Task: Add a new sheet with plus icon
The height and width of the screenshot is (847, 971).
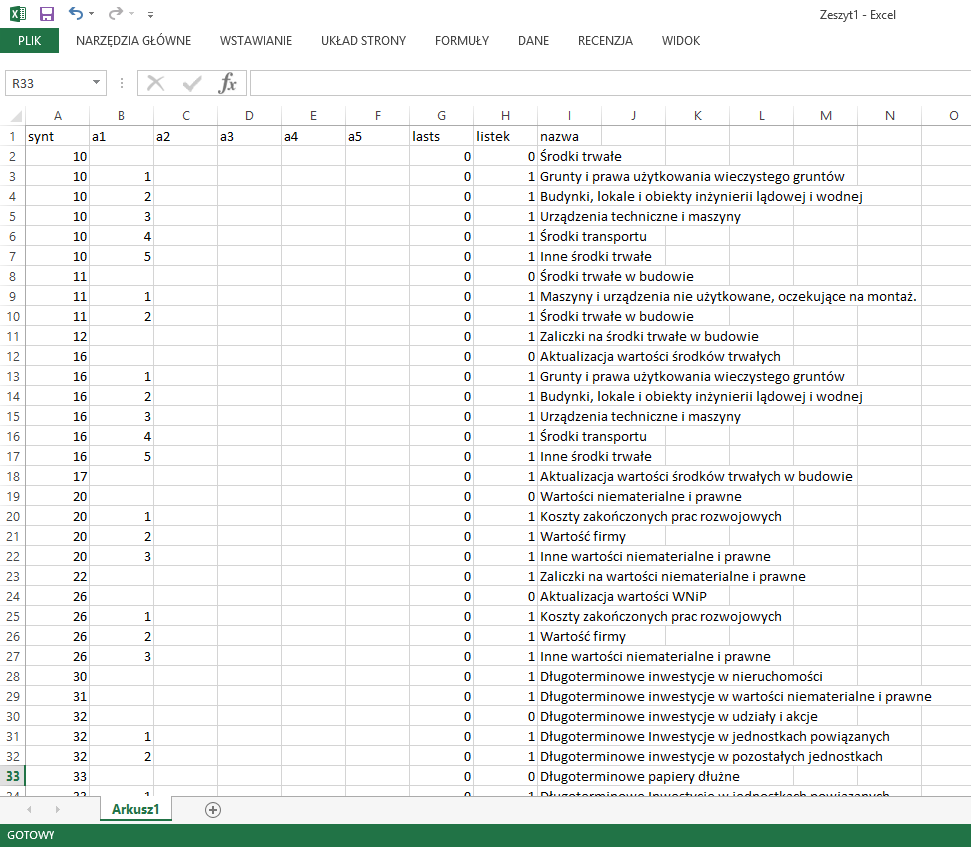Action: [212, 810]
